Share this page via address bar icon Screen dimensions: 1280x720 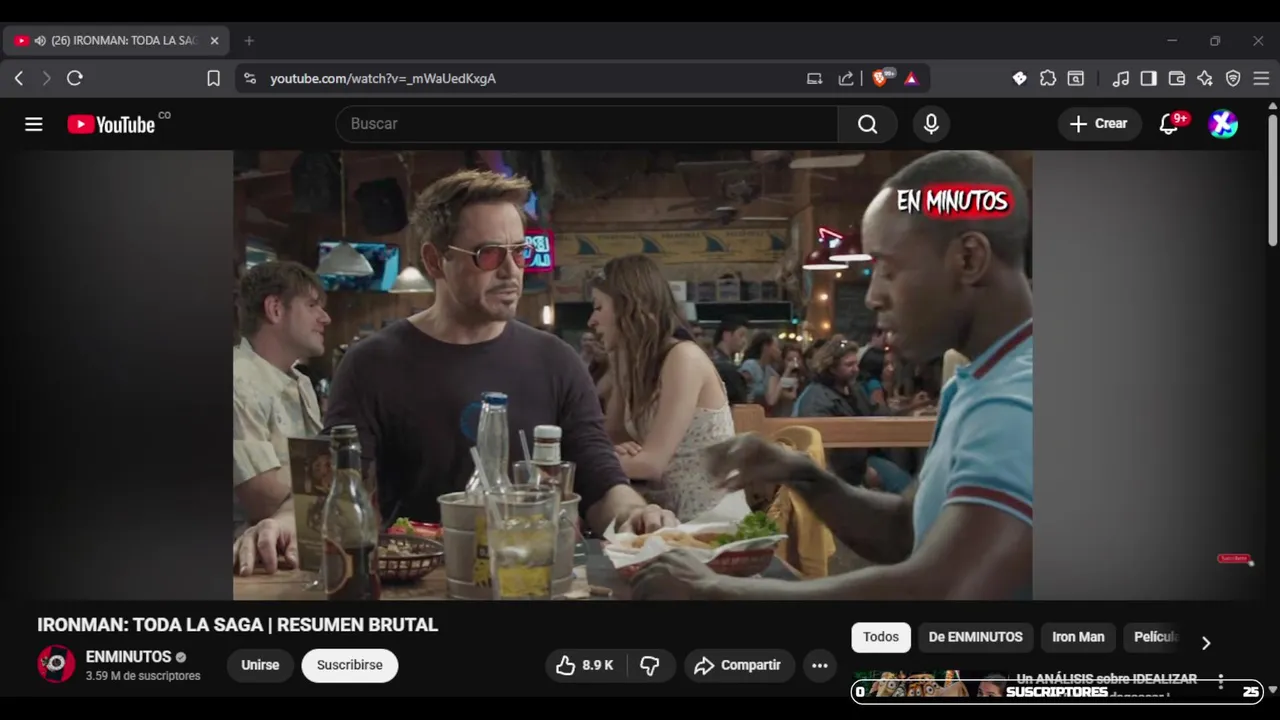point(846,78)
